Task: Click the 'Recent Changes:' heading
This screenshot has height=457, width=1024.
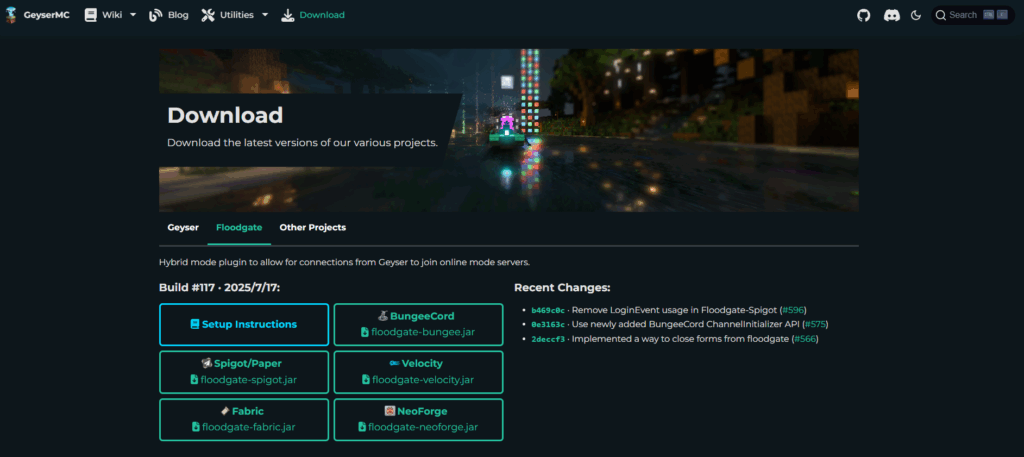Action: pos(562,288)
